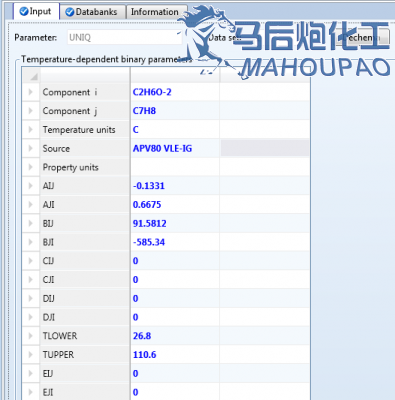
Task: Select AJI value 0.6675
Action: pos(175,204)
